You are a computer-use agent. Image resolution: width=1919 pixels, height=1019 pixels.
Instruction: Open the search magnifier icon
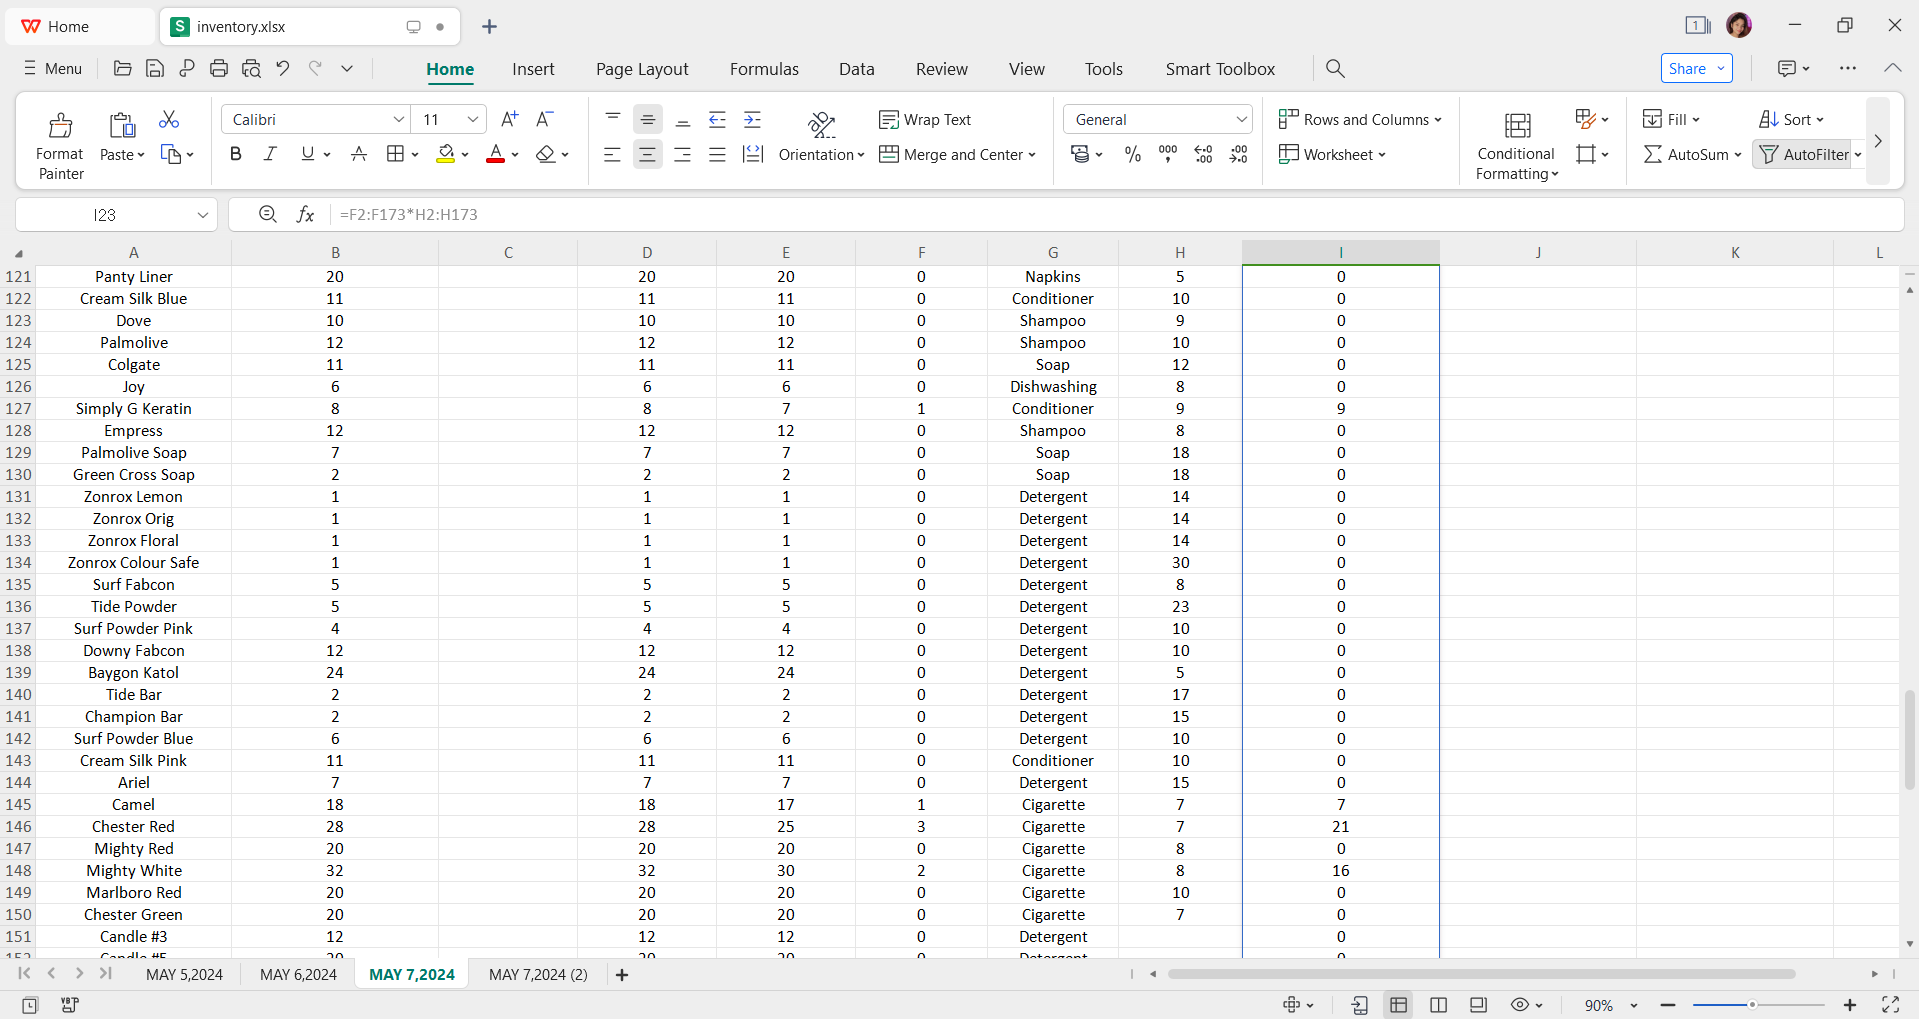pos(1335,68)
